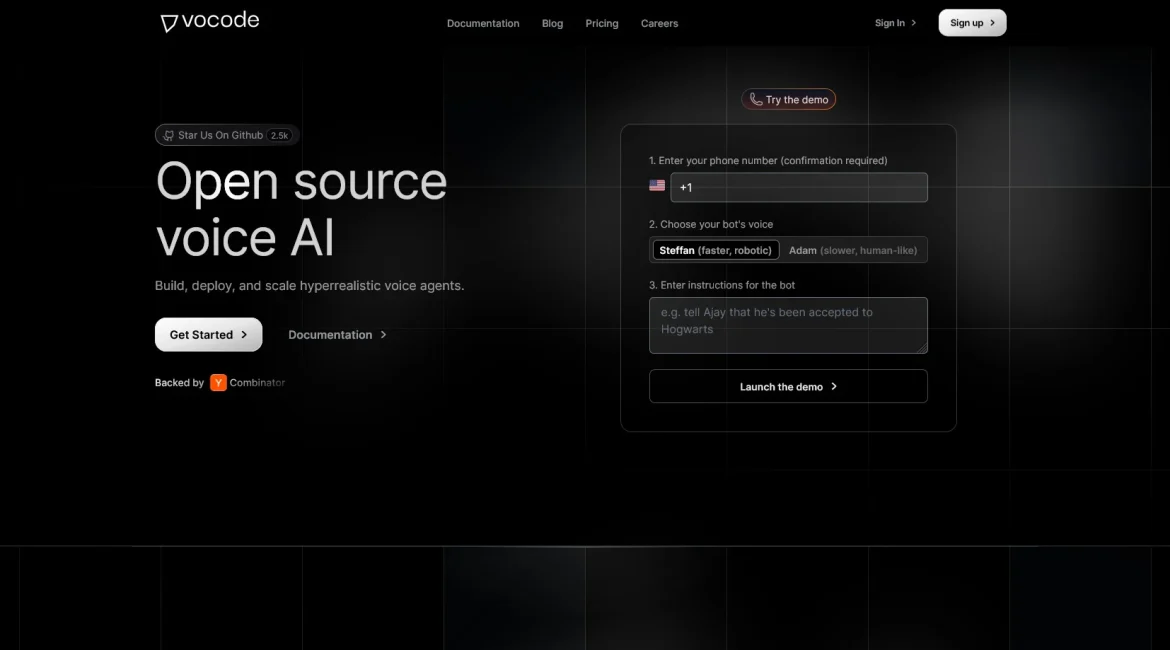Click the Star Us On Github badge
This screenshot has height=650, width=1170.
click(x=227, y=135)
